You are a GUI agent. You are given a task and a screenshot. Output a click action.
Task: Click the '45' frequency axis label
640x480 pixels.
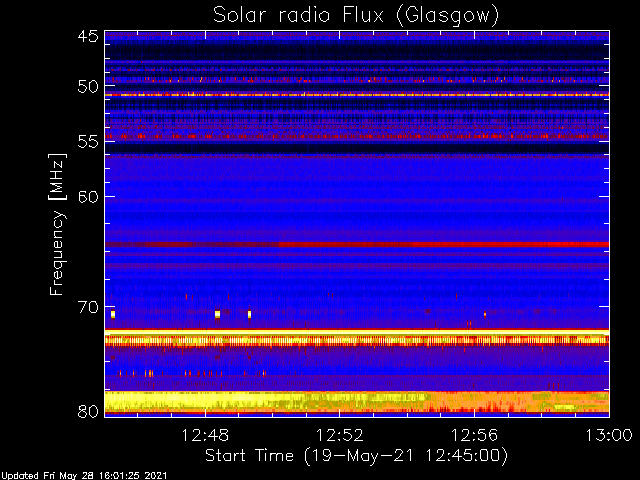point(88,37)
